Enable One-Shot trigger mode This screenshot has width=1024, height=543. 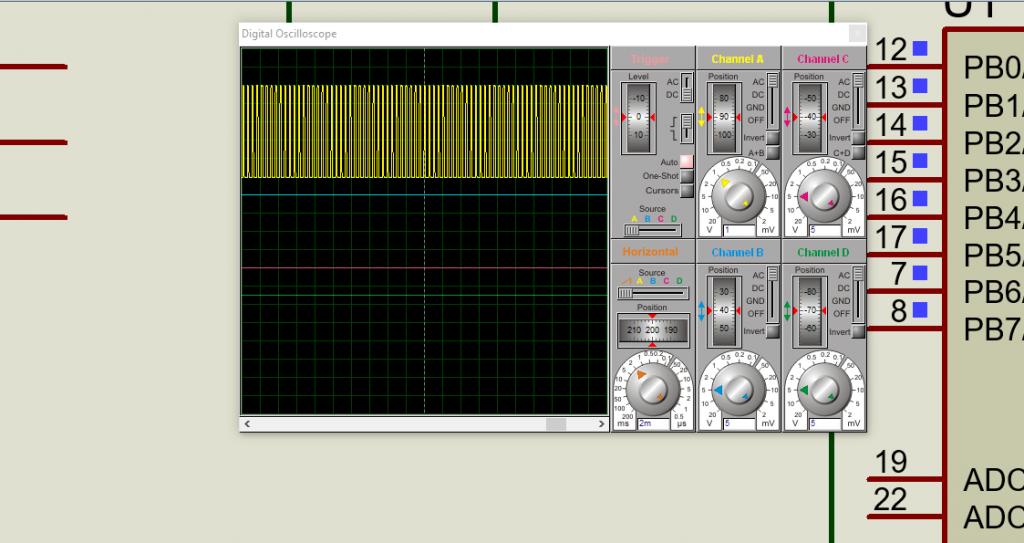click(x=686, y=176)
